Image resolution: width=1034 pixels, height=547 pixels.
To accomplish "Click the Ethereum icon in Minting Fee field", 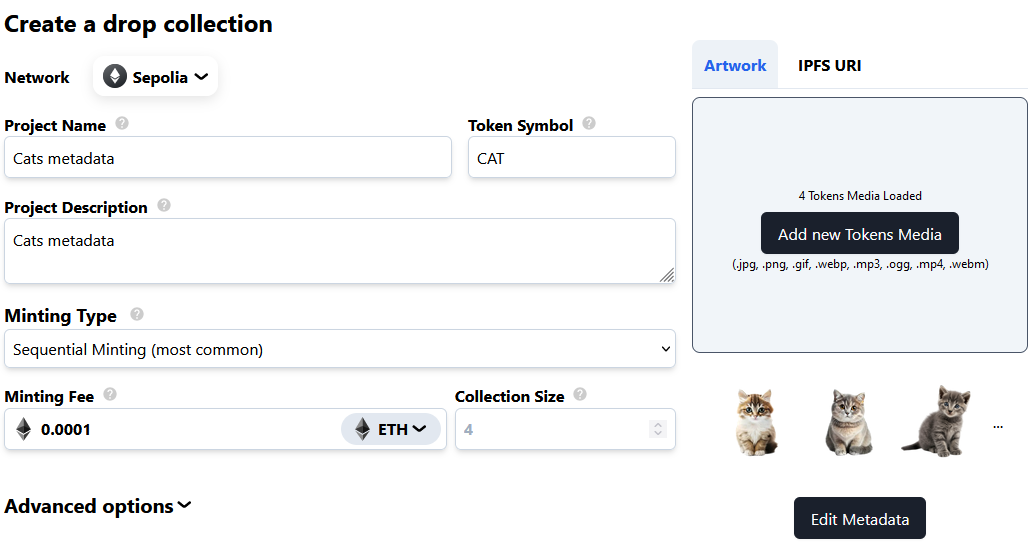I will point(24,429).
